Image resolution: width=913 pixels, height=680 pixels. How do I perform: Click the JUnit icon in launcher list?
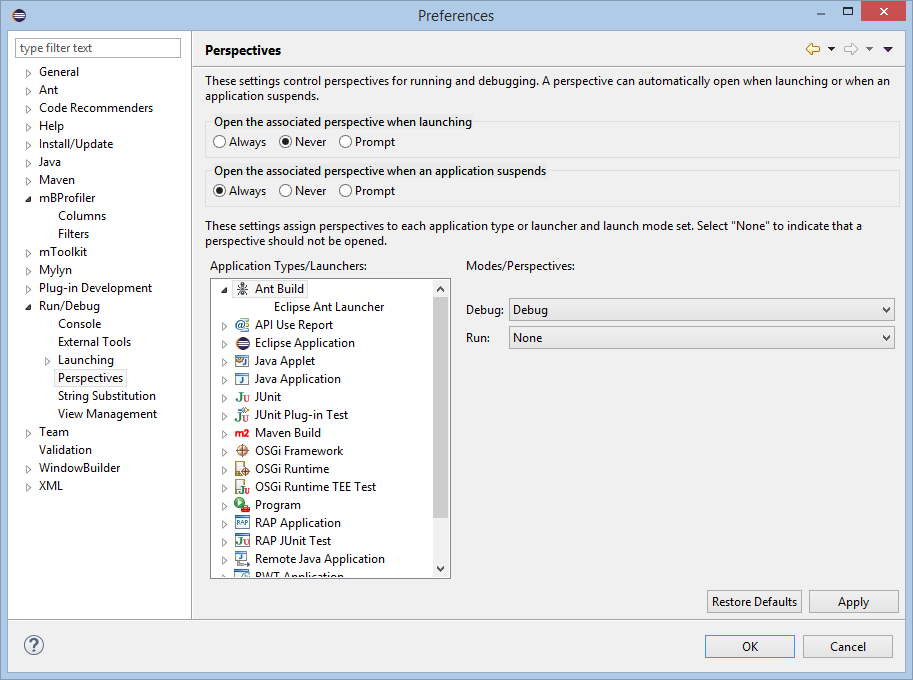pos(242,397)
